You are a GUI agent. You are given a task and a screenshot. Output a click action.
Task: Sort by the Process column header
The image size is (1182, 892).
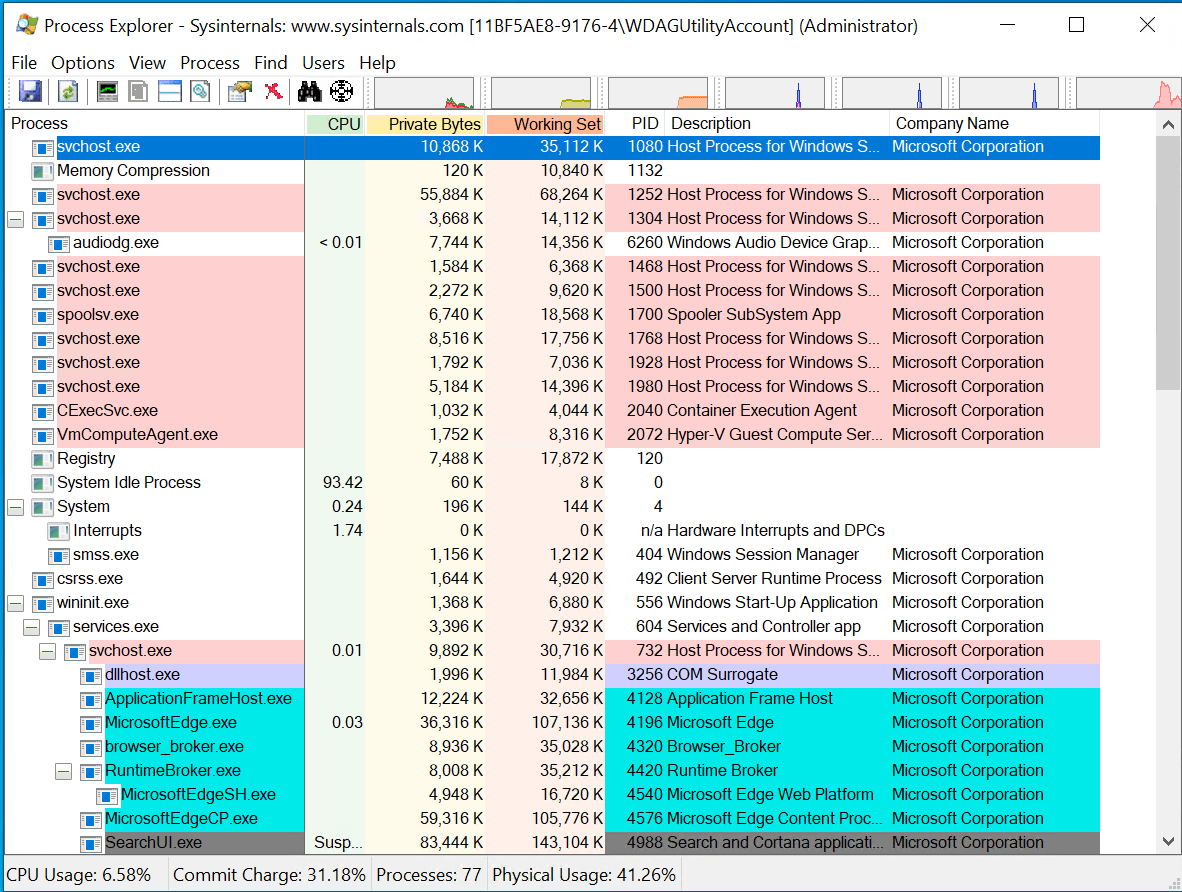pyautogui.click(x=155, y=124)
